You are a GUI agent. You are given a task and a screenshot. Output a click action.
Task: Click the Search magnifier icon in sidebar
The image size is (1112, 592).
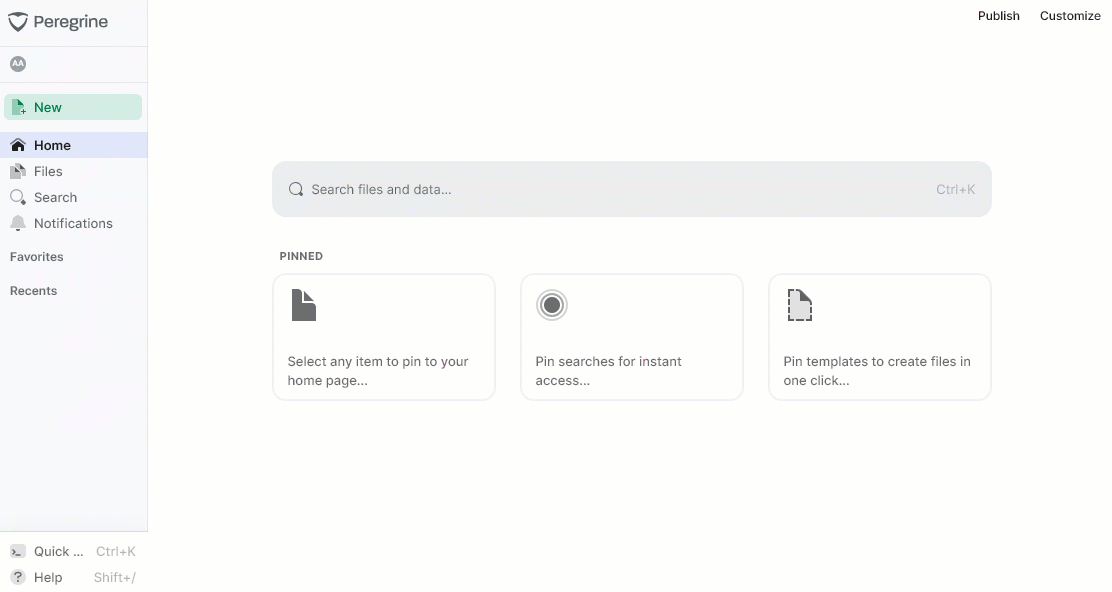tap(18, 197)
